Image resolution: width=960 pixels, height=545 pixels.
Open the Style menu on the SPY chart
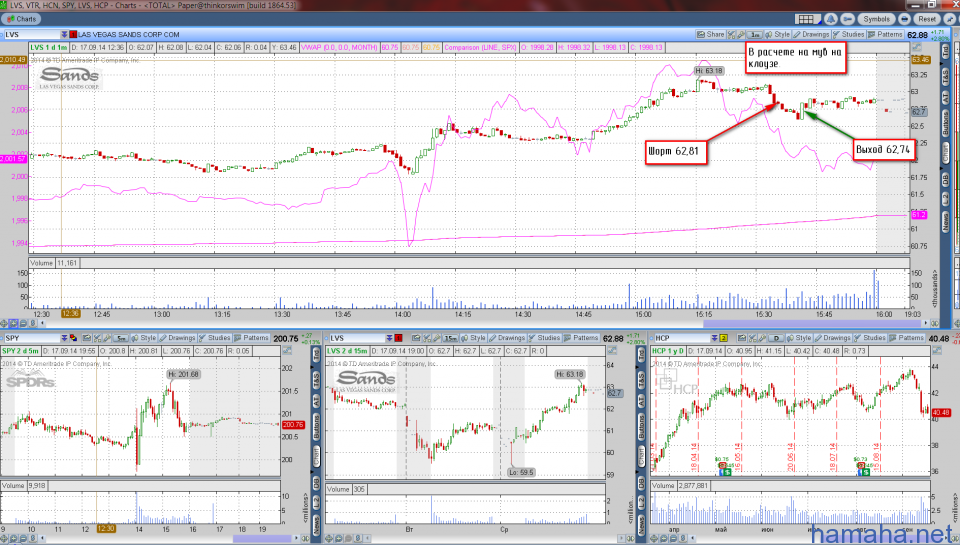click(143, 338)
